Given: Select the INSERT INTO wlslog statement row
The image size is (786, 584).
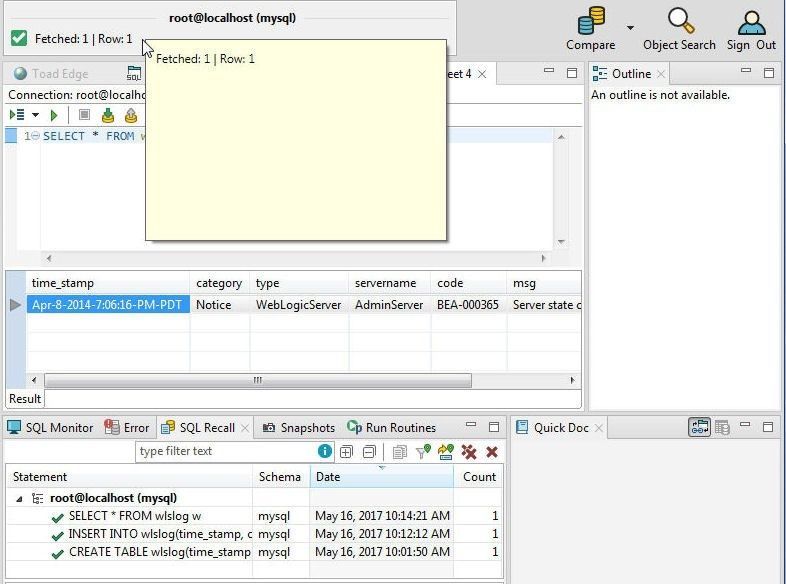Looking at the screenshot, I should coord(255,534).
